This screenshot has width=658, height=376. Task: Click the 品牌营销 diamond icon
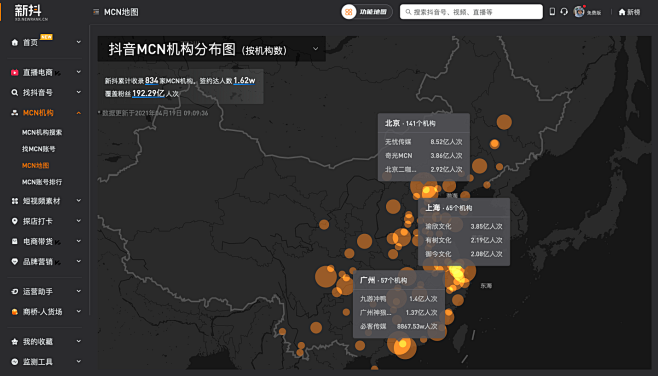coord(15,261)
